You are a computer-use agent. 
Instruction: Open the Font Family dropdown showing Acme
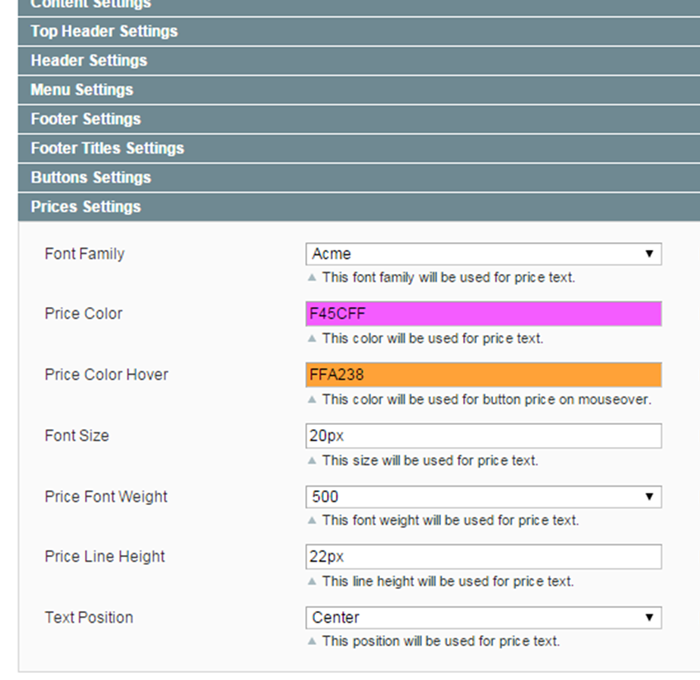click(x=483, y=254)
